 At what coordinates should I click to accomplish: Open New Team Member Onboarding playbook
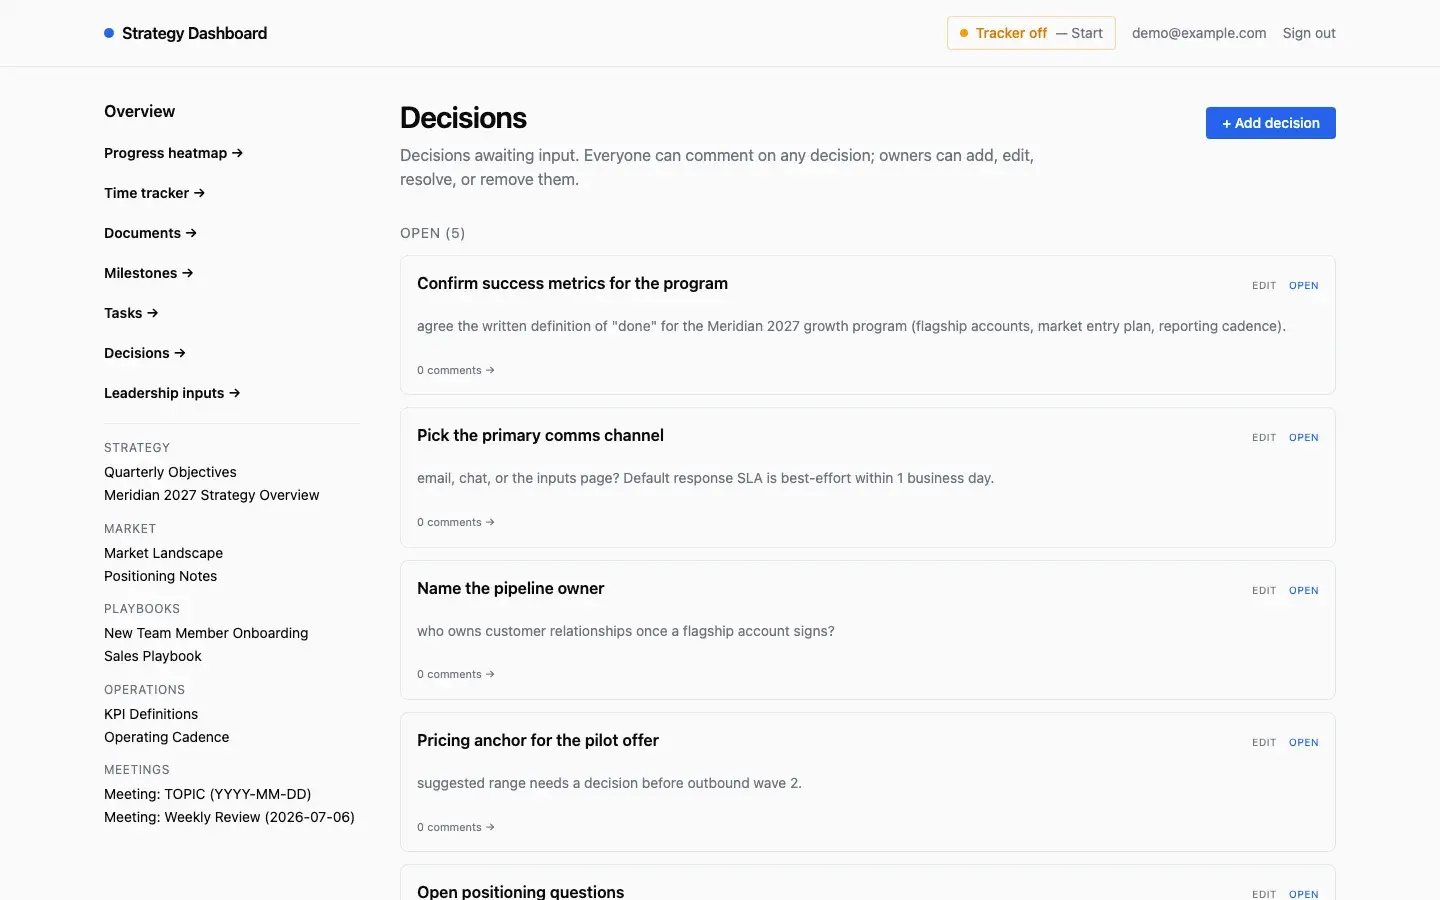[206, 633]
